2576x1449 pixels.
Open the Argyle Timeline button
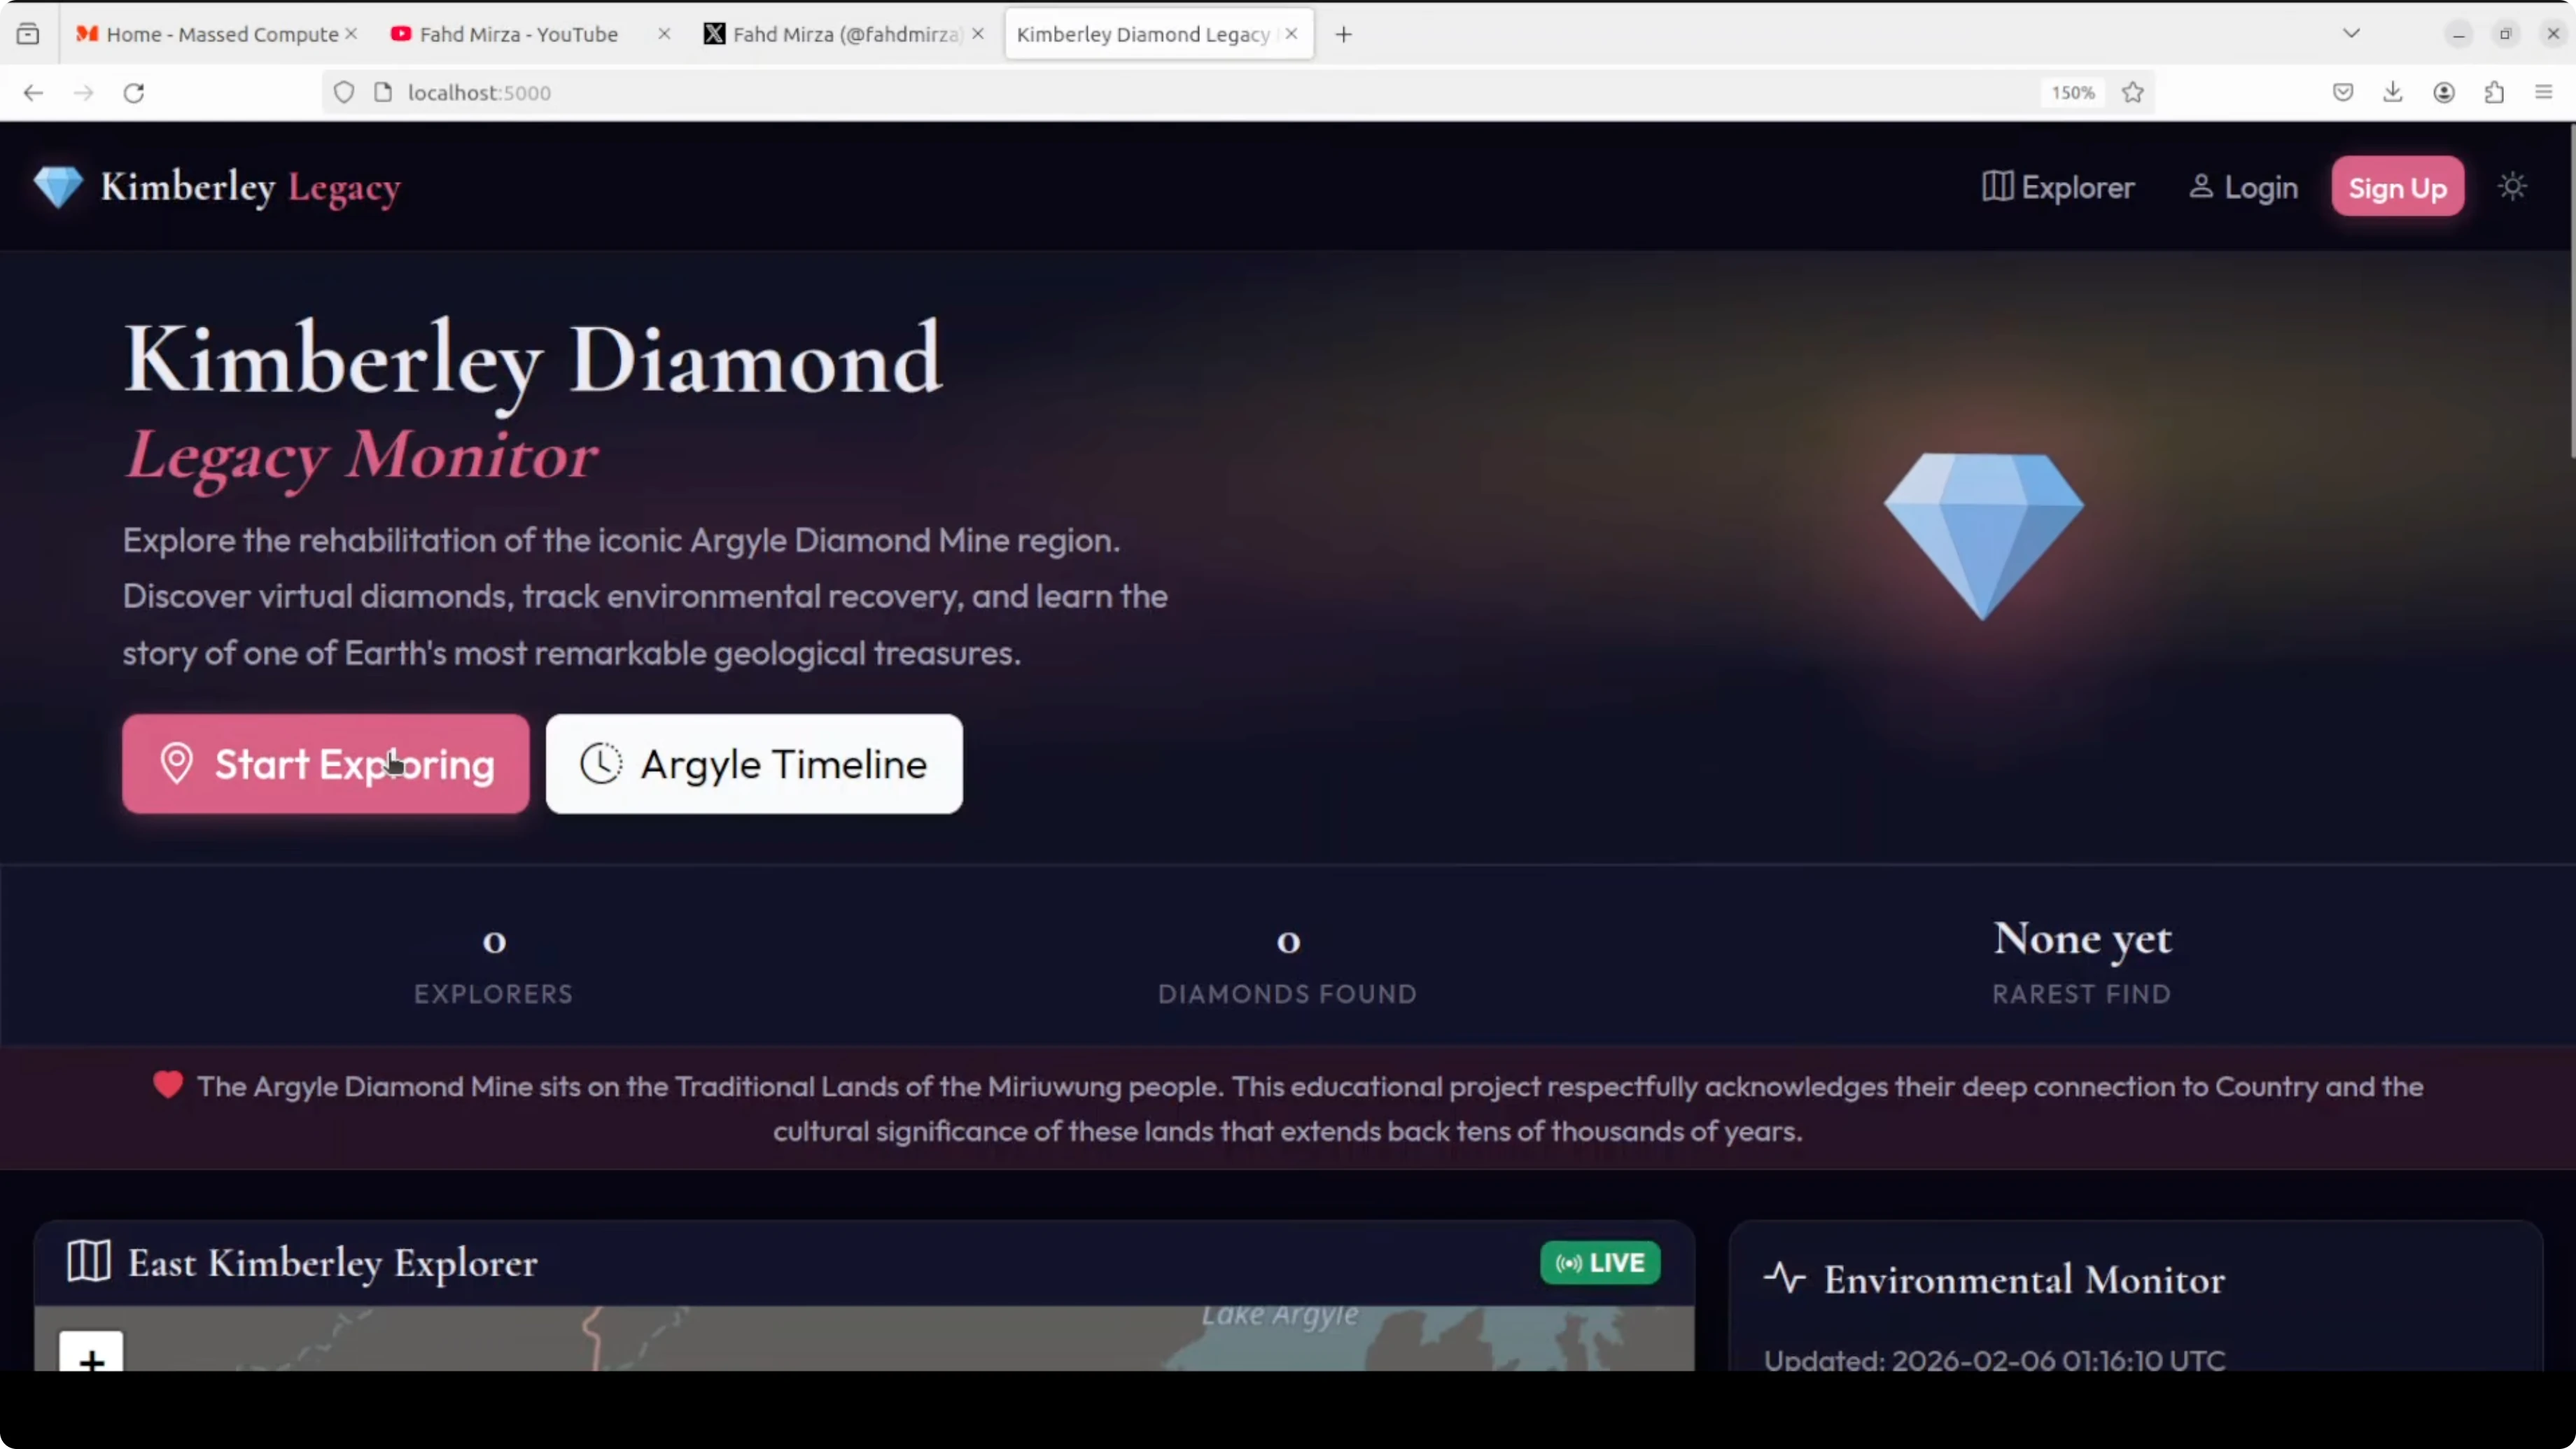[754, 764]
